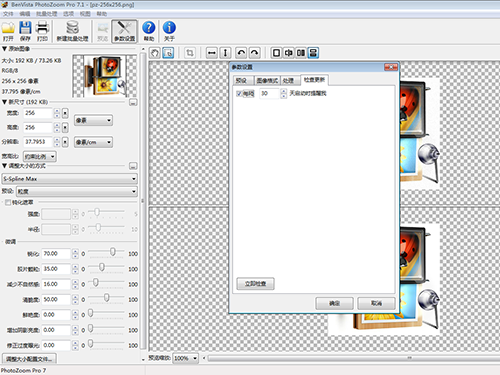Select the Check Updates (检查更新) tab
The height and width of the screenshot is (375, 500).
coord(314,80)
